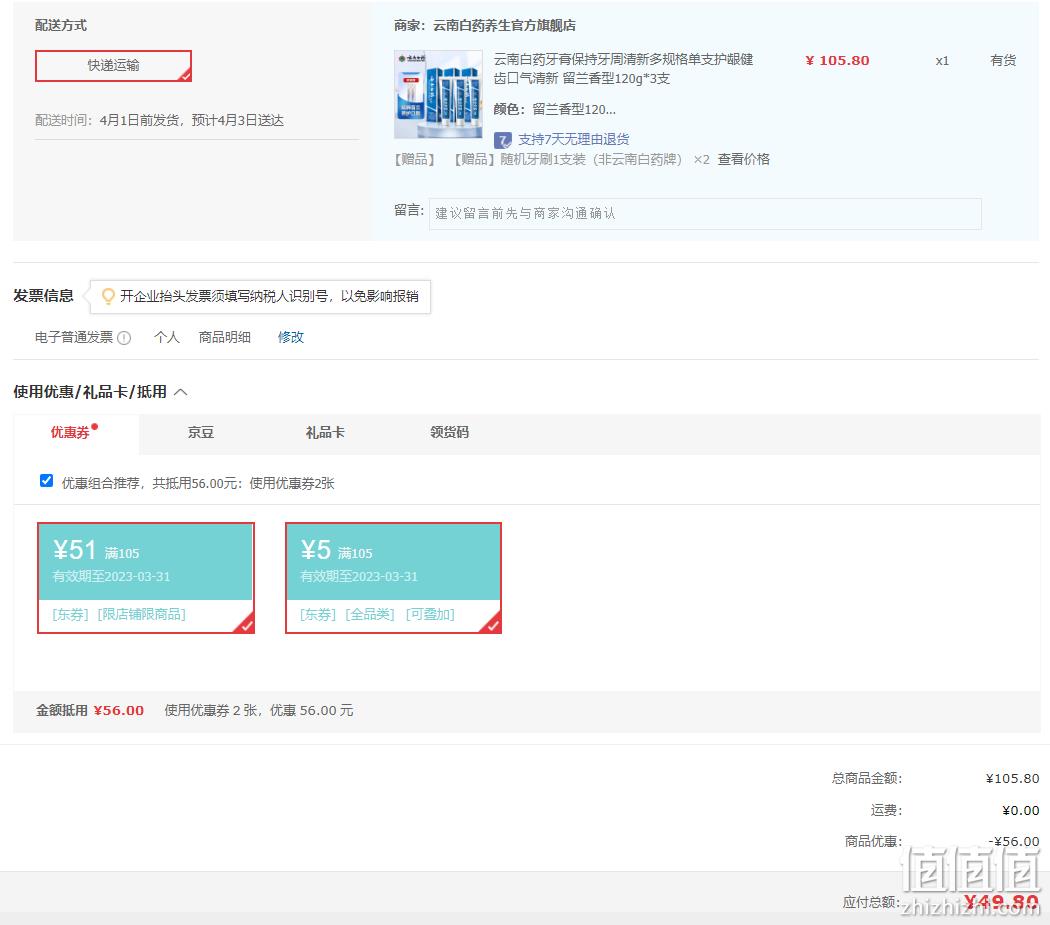This screenshot has height=925, width=1050.
Task: Open the 云南白药牙膏 product title link
Action: tap(623, 68)
